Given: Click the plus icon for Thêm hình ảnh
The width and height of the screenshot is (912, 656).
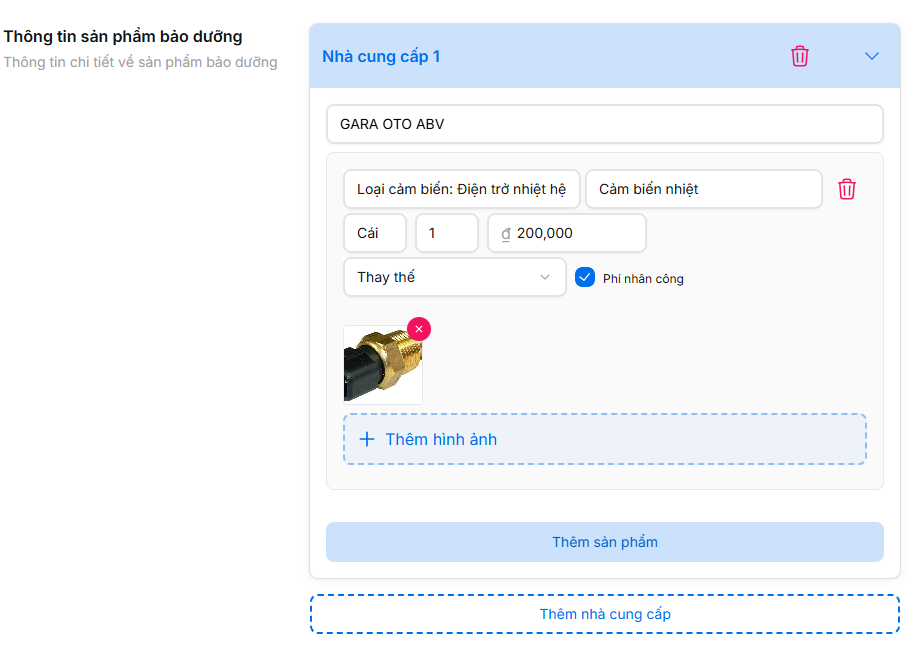Looking at the screenshot, I should tap(367, 439).
